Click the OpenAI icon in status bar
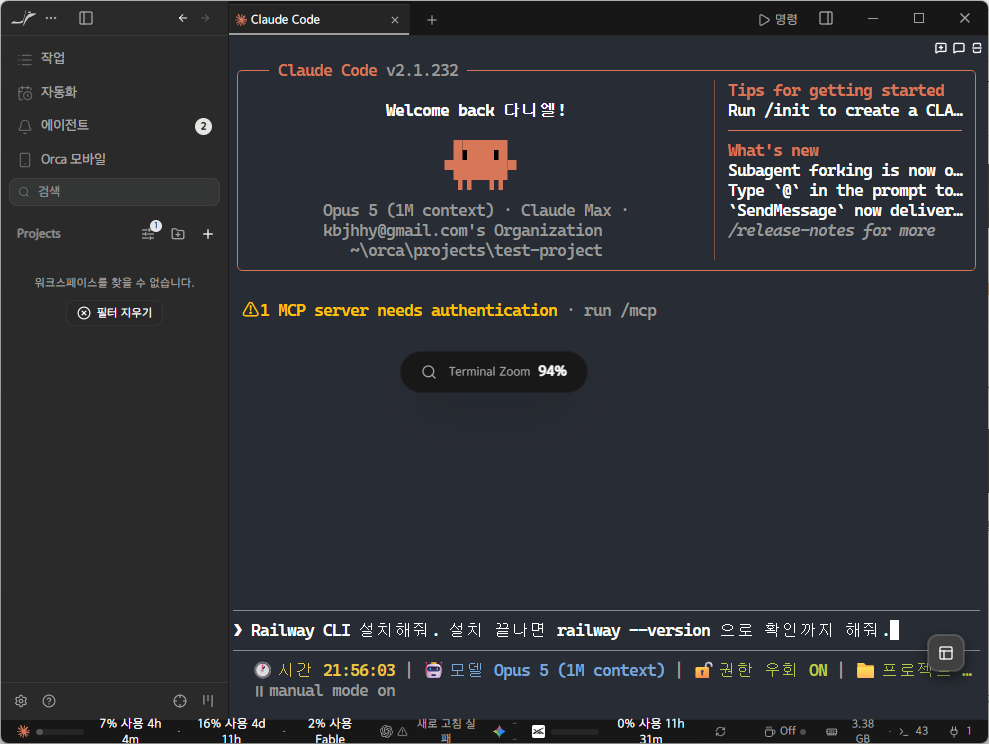The width and height of the screenshot is (989, 744). click(386, 731)
